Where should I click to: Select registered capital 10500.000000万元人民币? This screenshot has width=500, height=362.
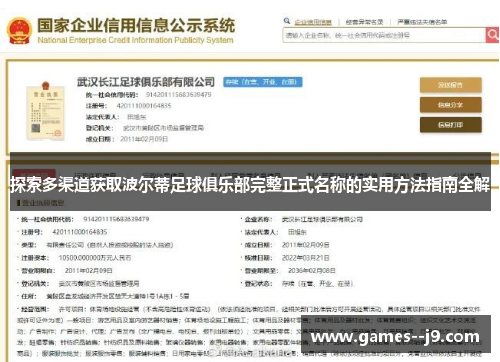95,258
